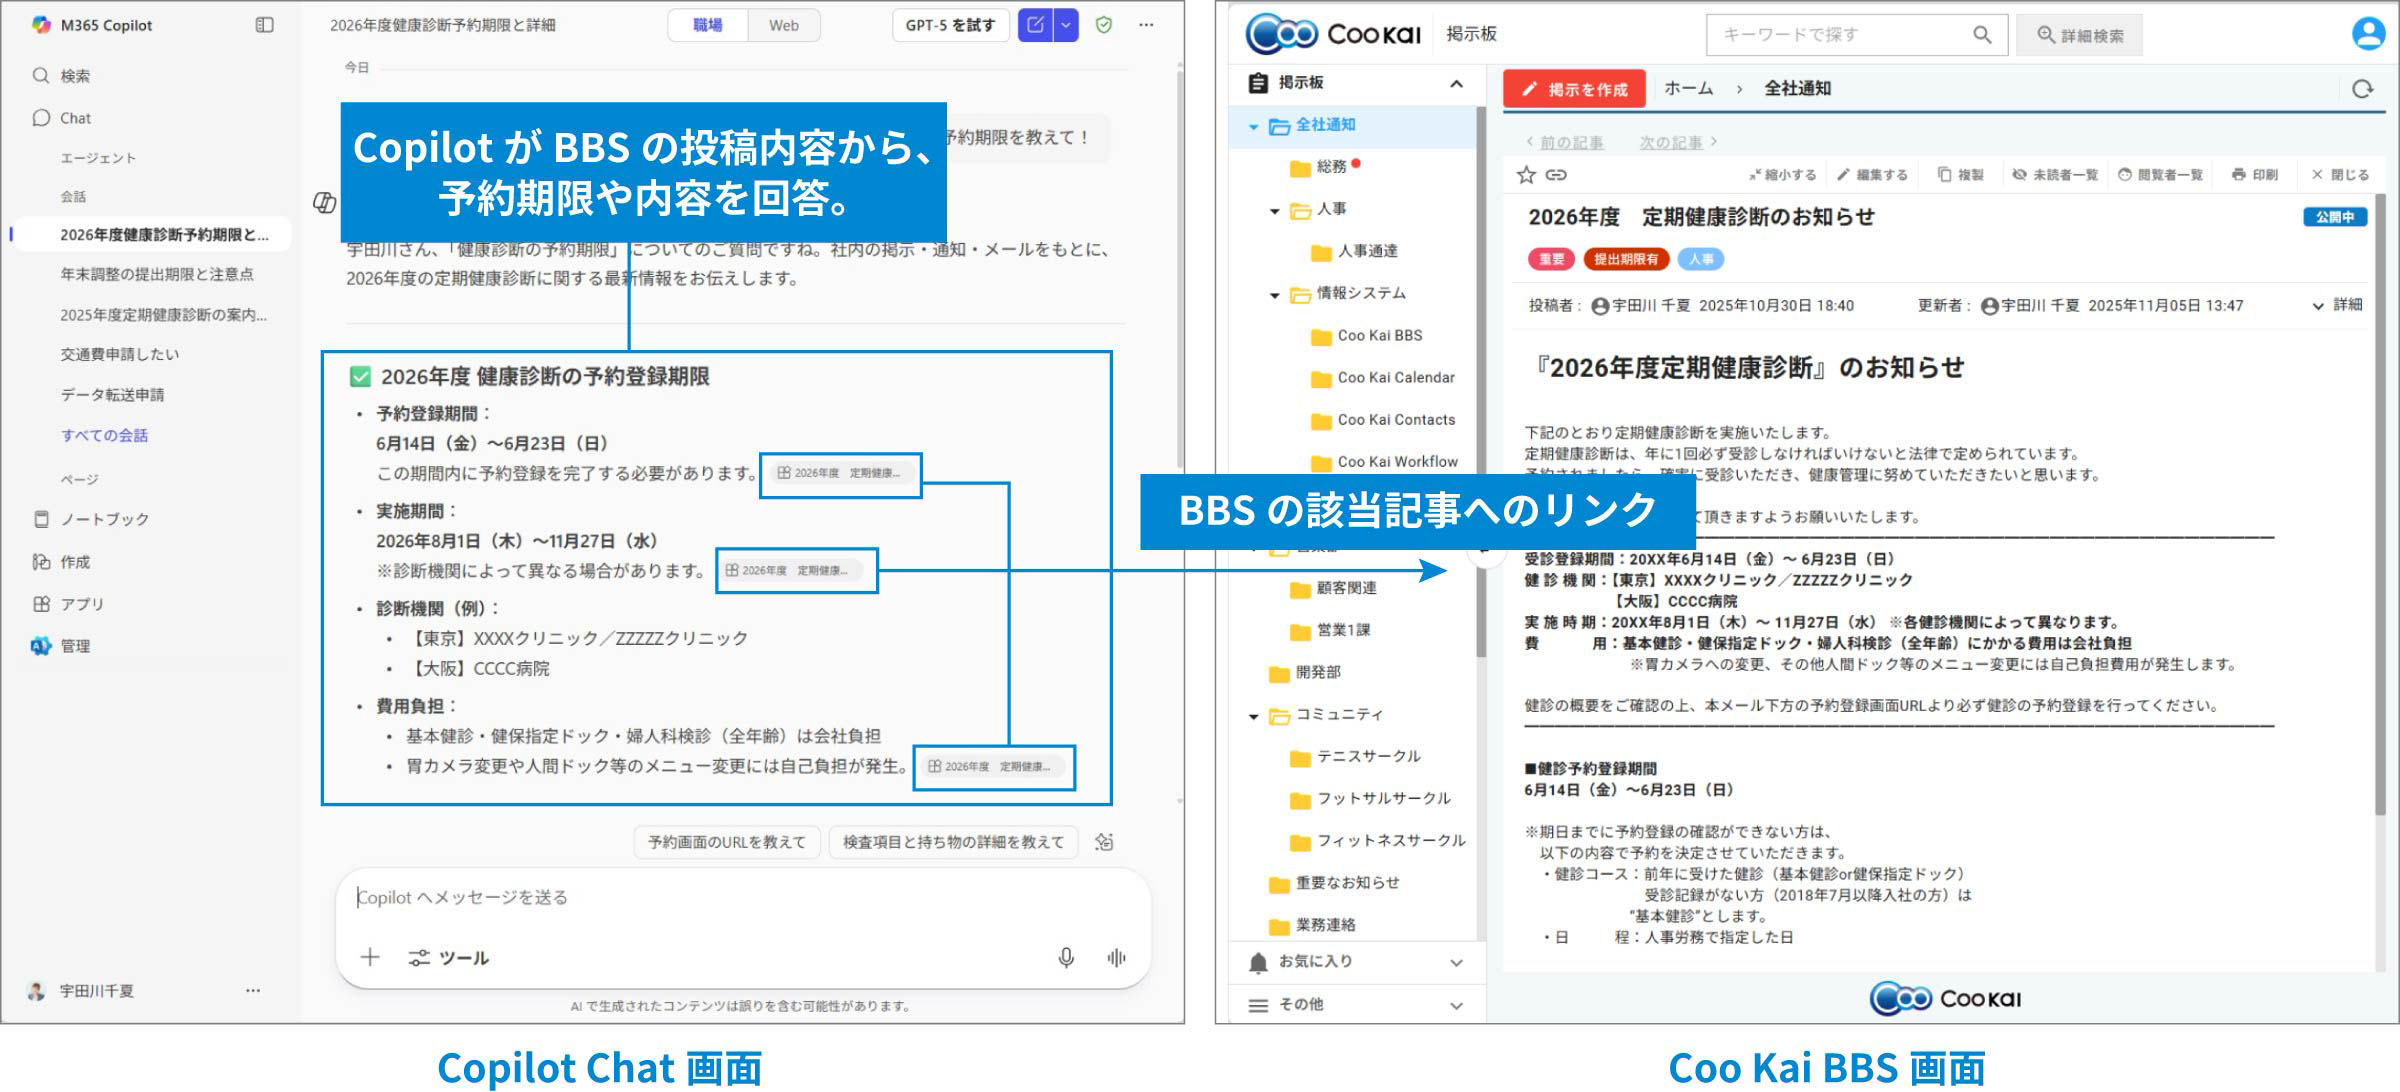Edit the article with the 編集する pencil
2400x1092 pixels.
(x=1874, y=174)
